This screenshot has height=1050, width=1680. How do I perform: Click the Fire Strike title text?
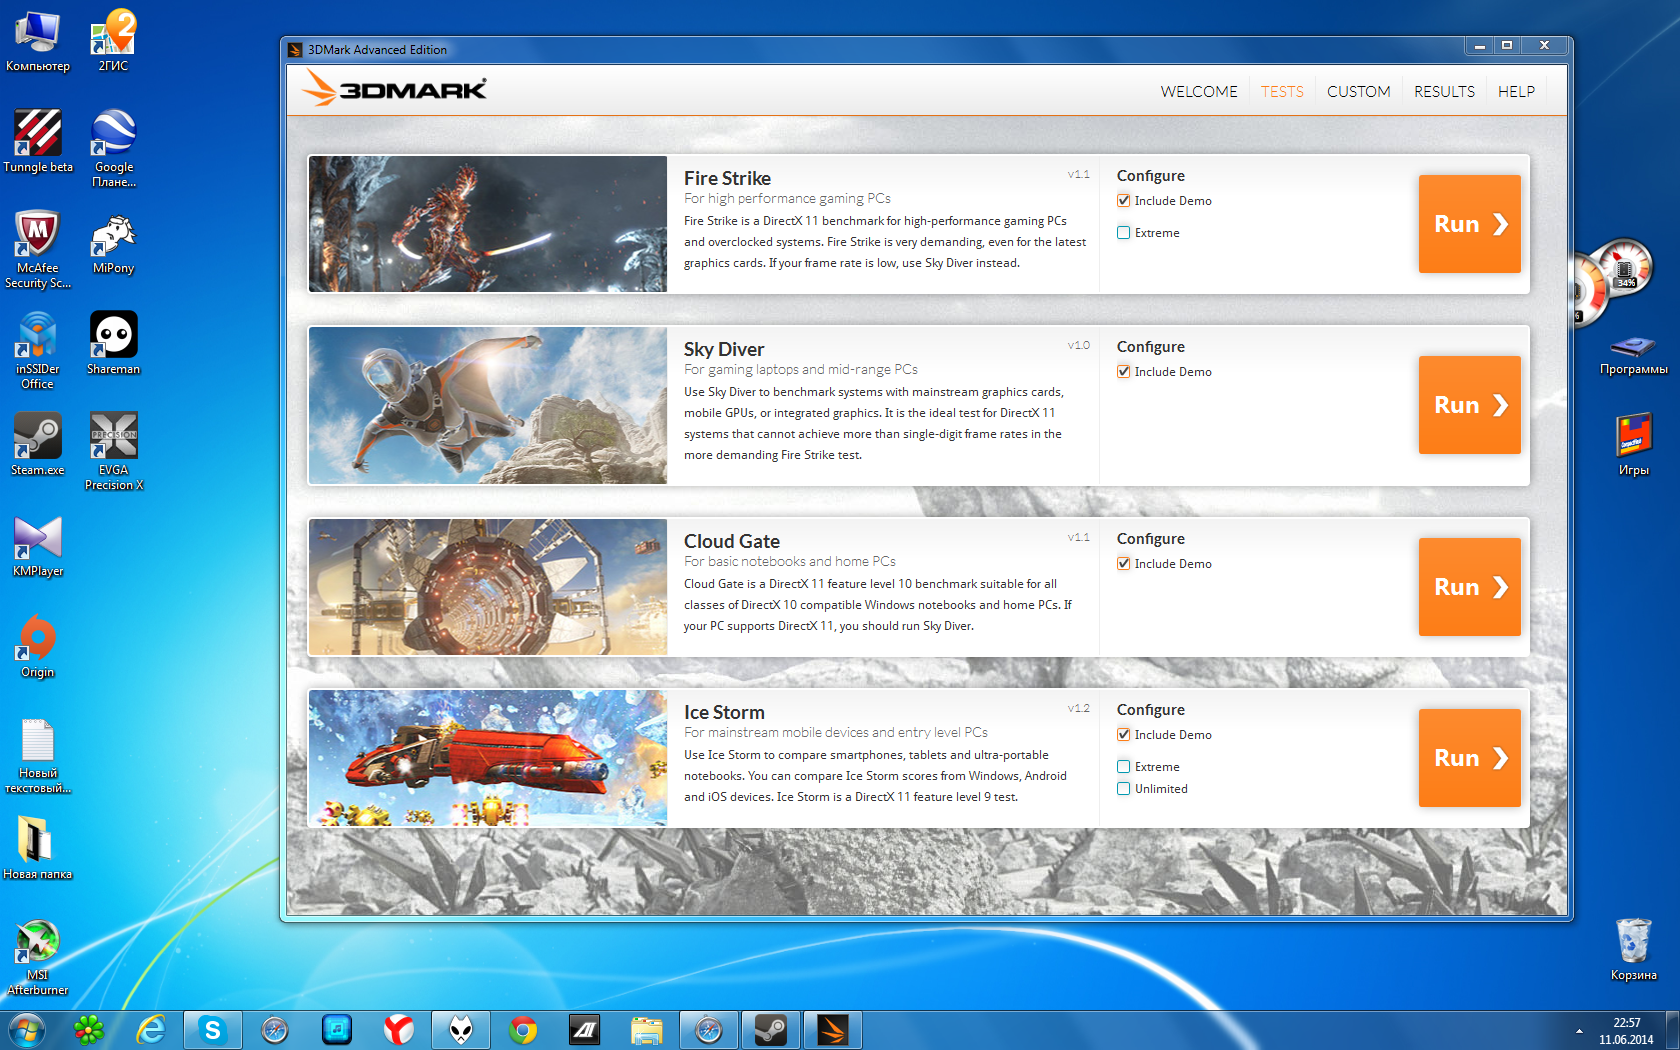click(727, 178)
